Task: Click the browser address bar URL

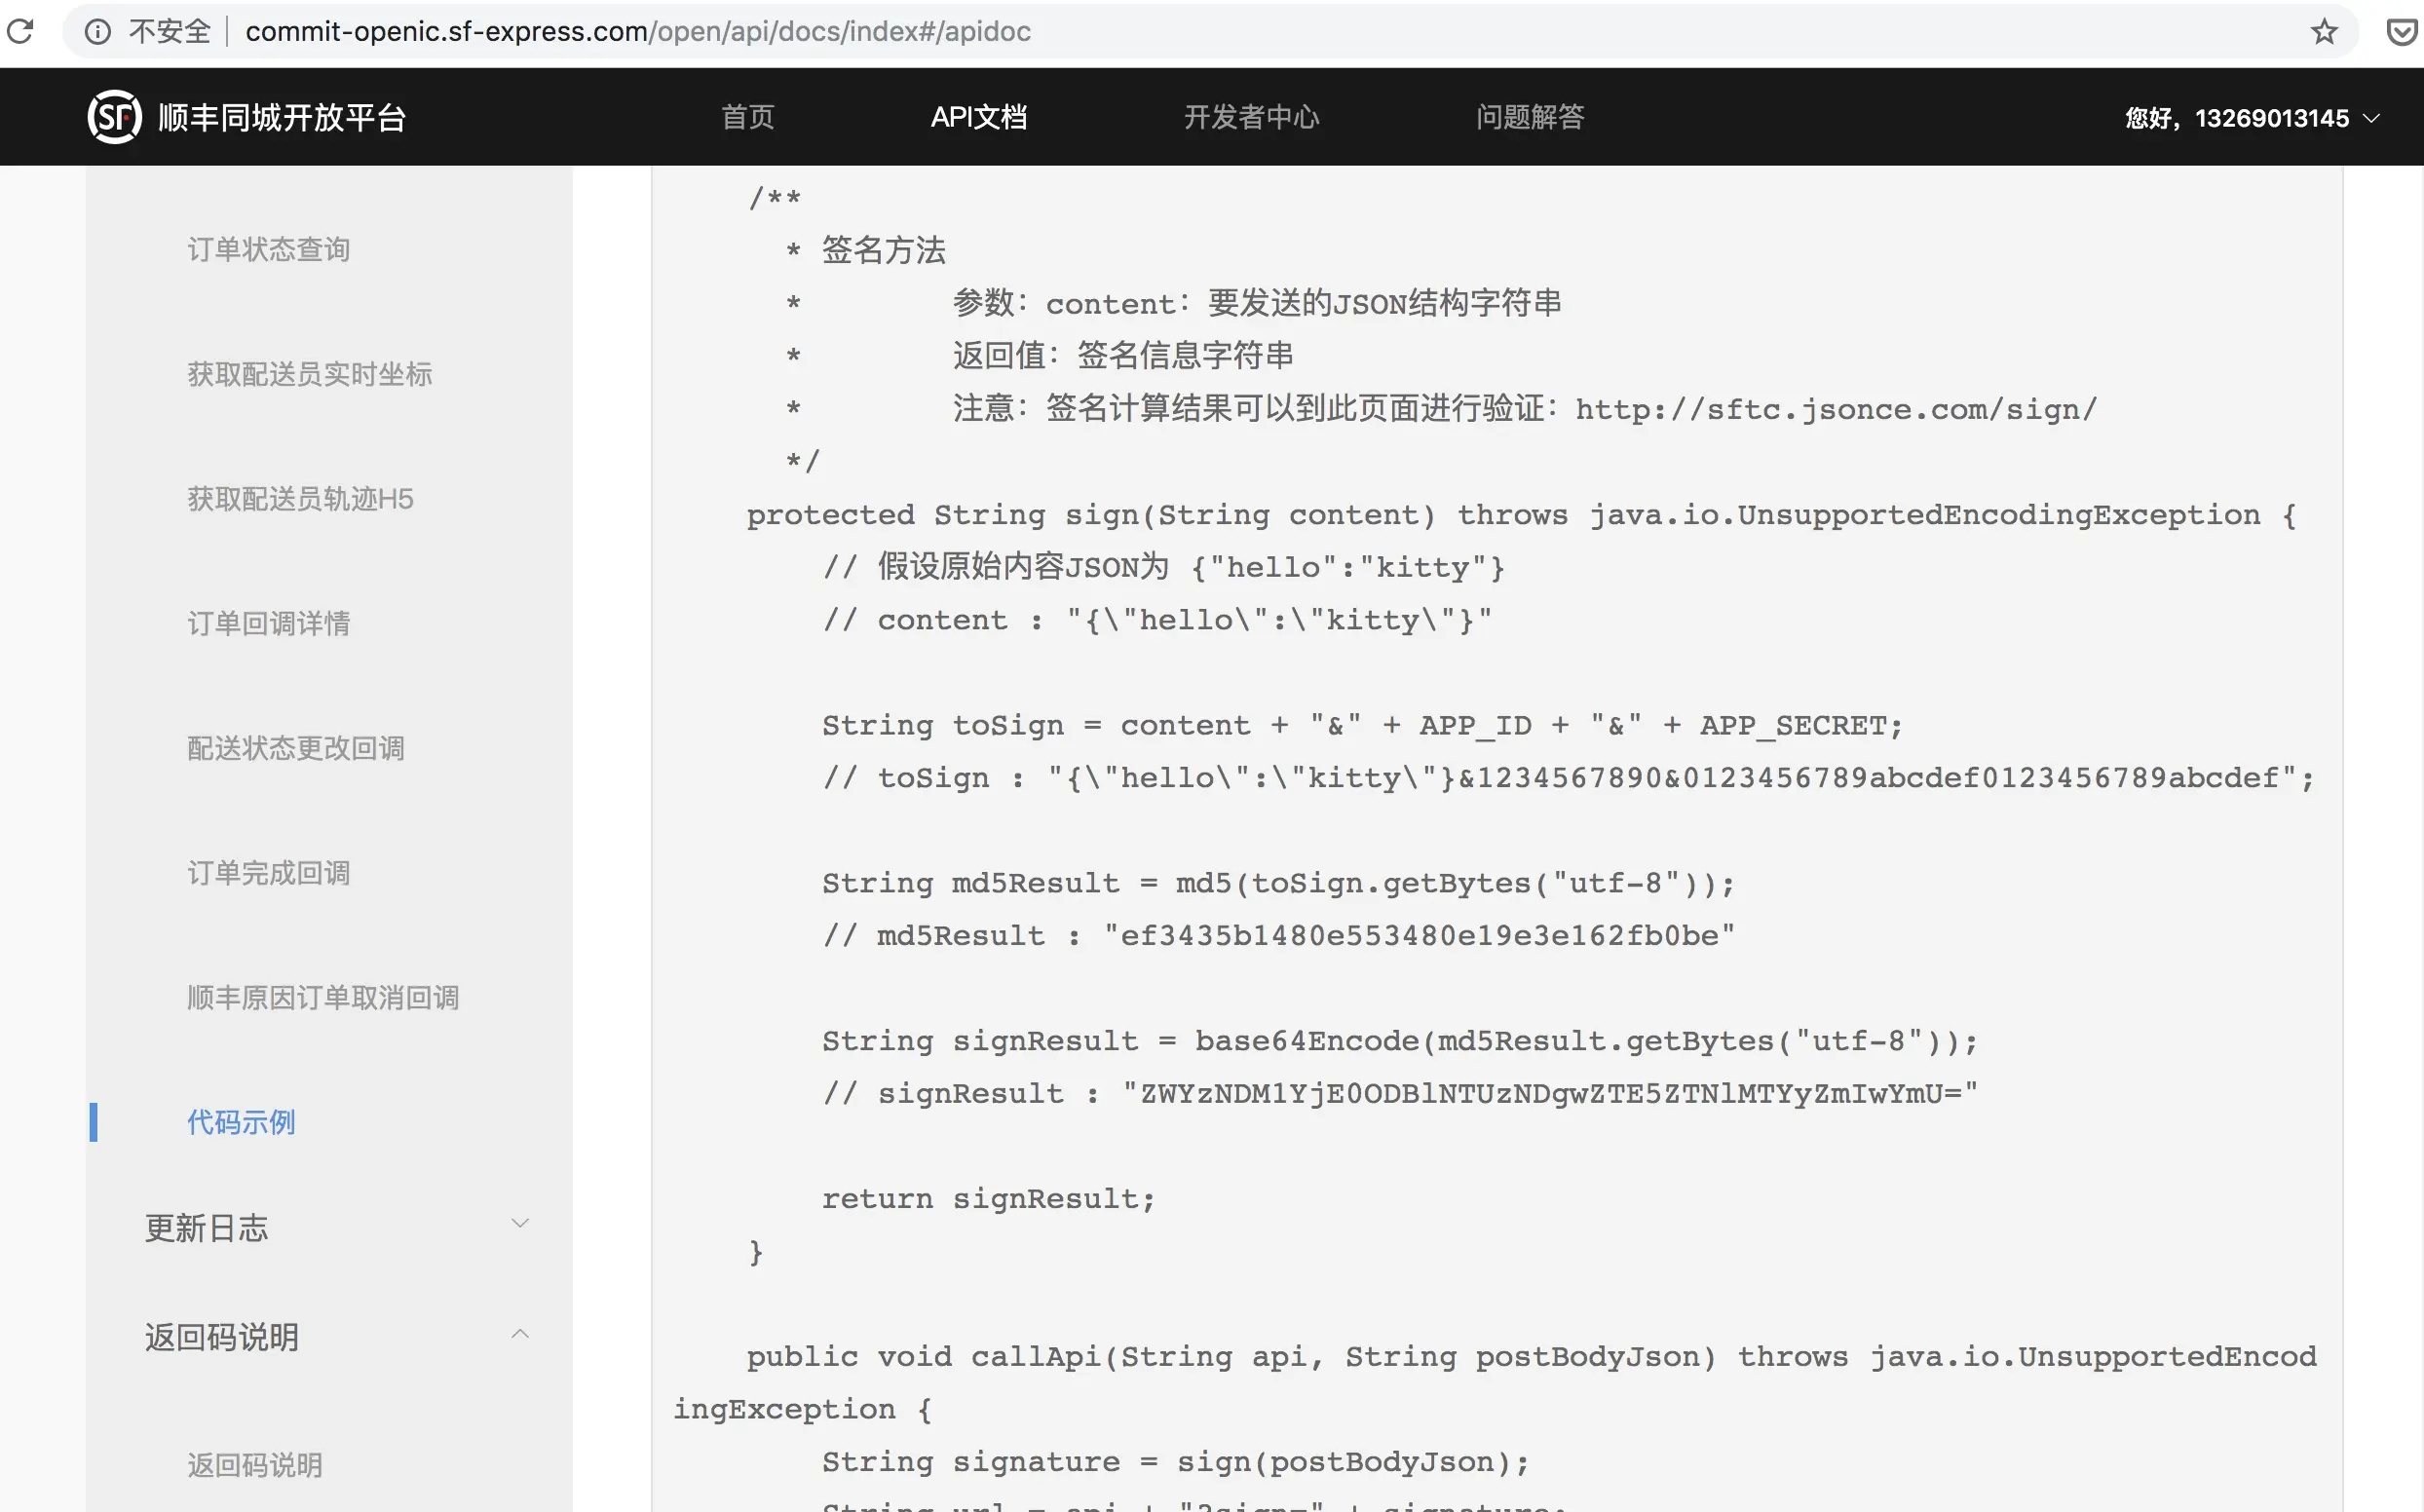Action: (638, 32)
